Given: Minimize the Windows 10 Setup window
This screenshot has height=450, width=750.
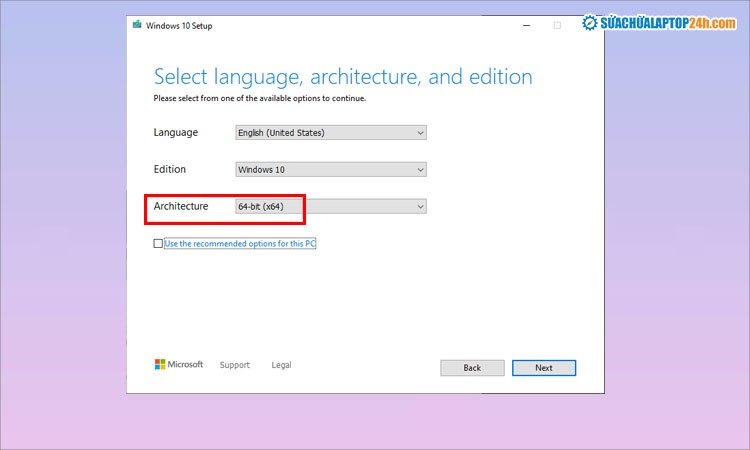Looking at the screenshot, I should 529,25.
